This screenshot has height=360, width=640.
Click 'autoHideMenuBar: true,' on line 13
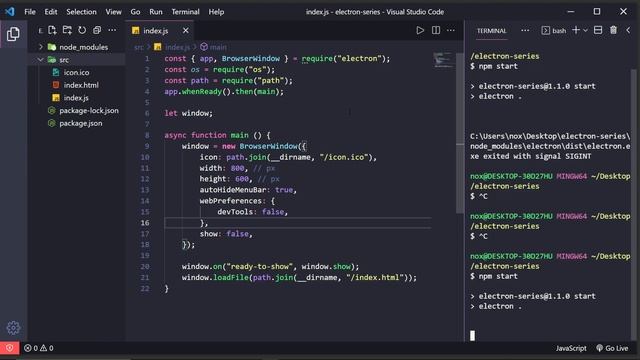(248, 190)
